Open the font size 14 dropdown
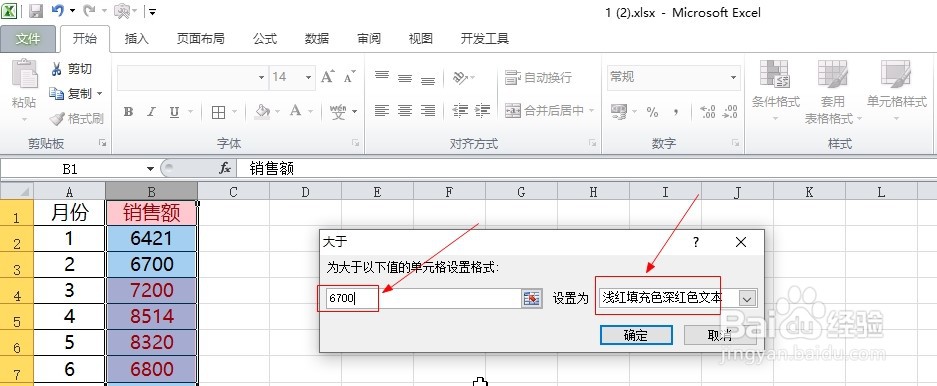This screenshot has width=937, height=386. 308,77
